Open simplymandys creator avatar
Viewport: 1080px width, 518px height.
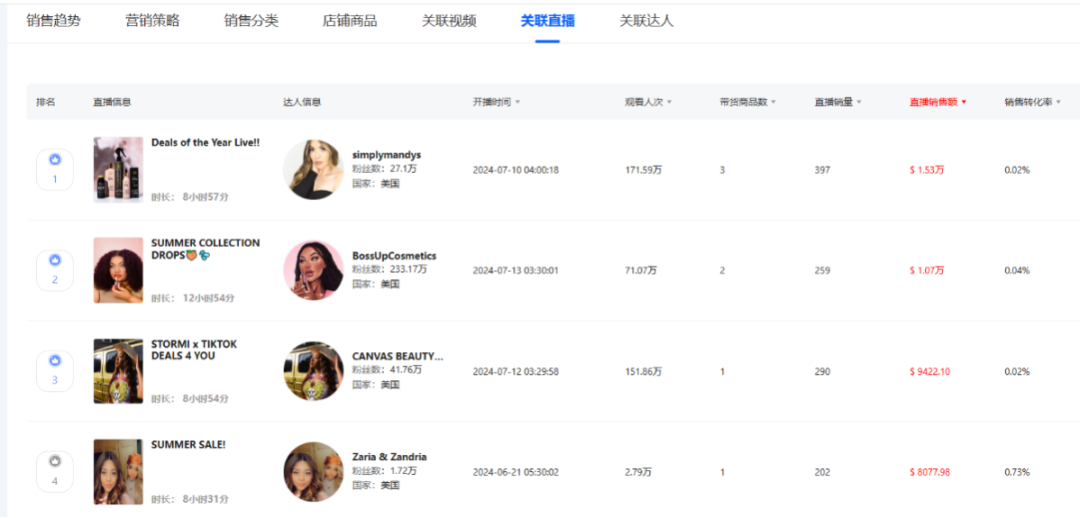point(313,169)
